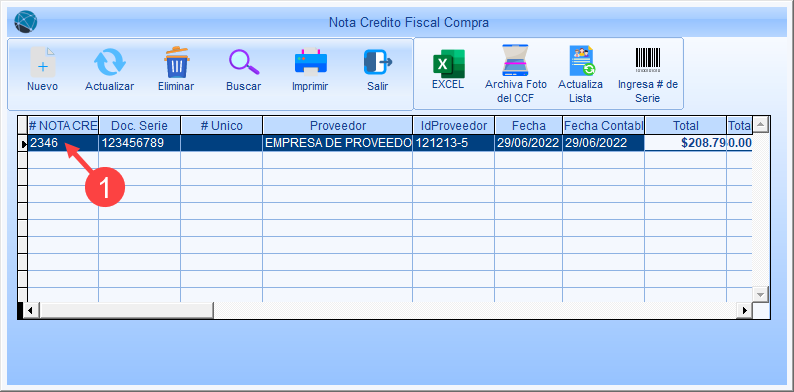The height and width of the screenshot is (392, 794).
Task: Export list with the EXCEL icon
Action: pyautogui.click(x=448, y=63)
